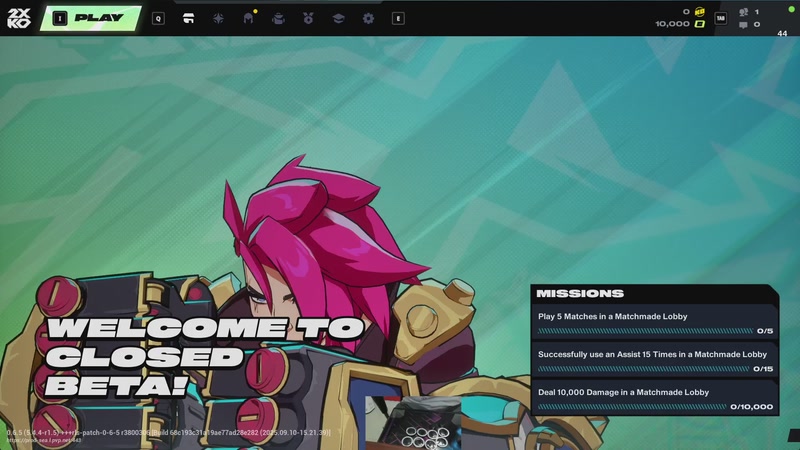800x450 pixels.
Task: Click the green online status dot
Action: coord(791,9)
